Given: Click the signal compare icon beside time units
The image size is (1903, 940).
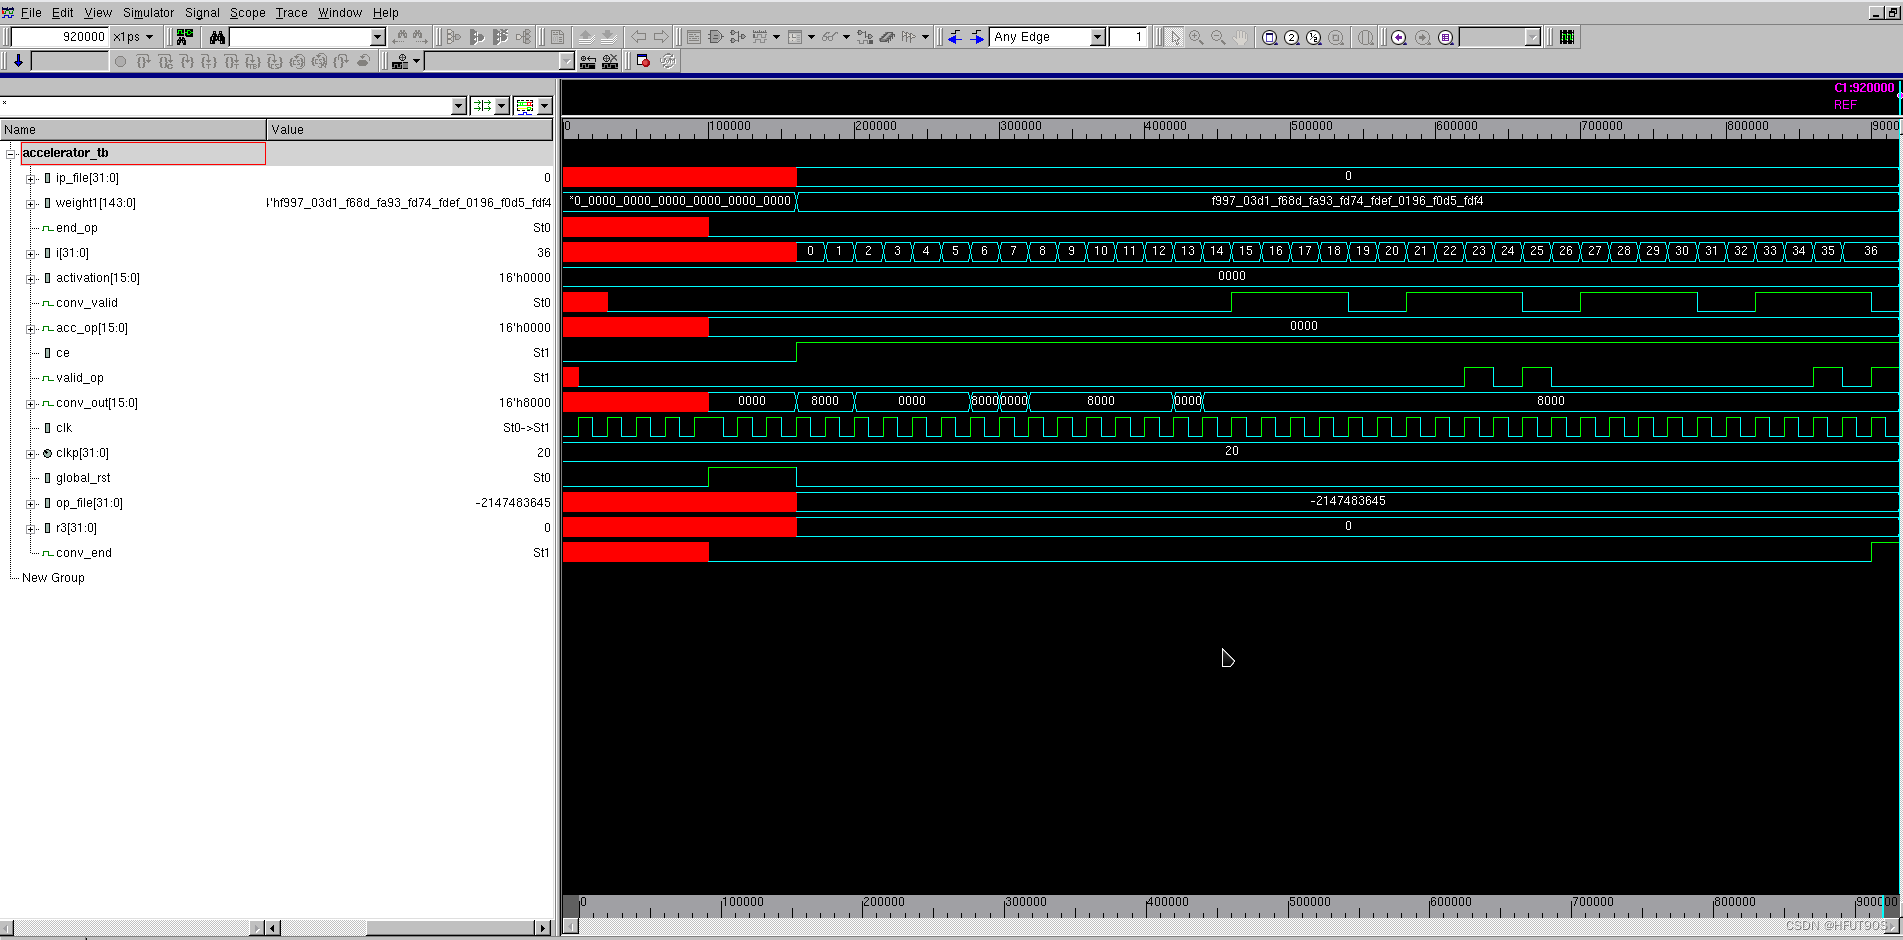Looking at the screenshot, I should pos(184,37).
